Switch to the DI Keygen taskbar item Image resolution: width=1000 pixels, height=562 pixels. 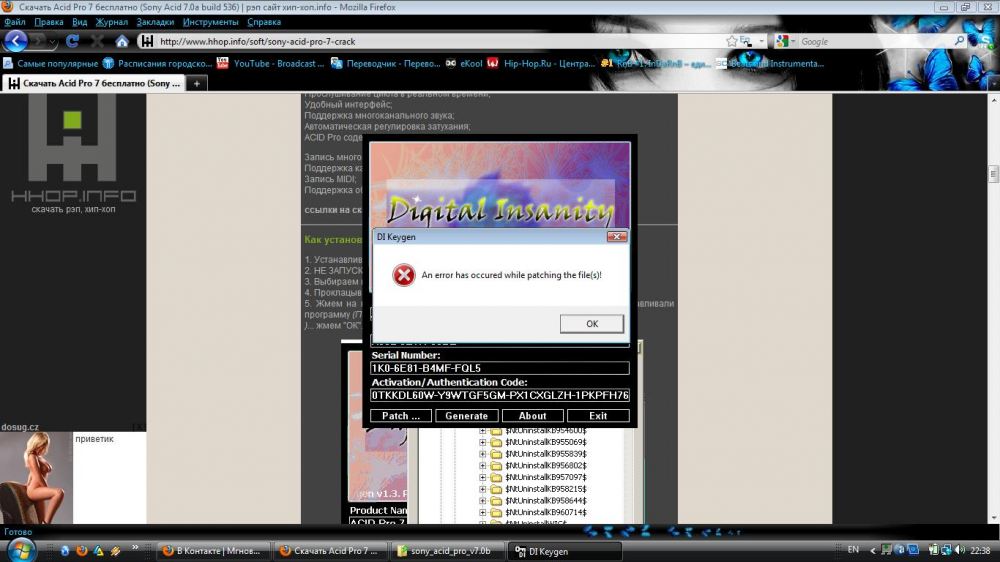pos(564,551)
